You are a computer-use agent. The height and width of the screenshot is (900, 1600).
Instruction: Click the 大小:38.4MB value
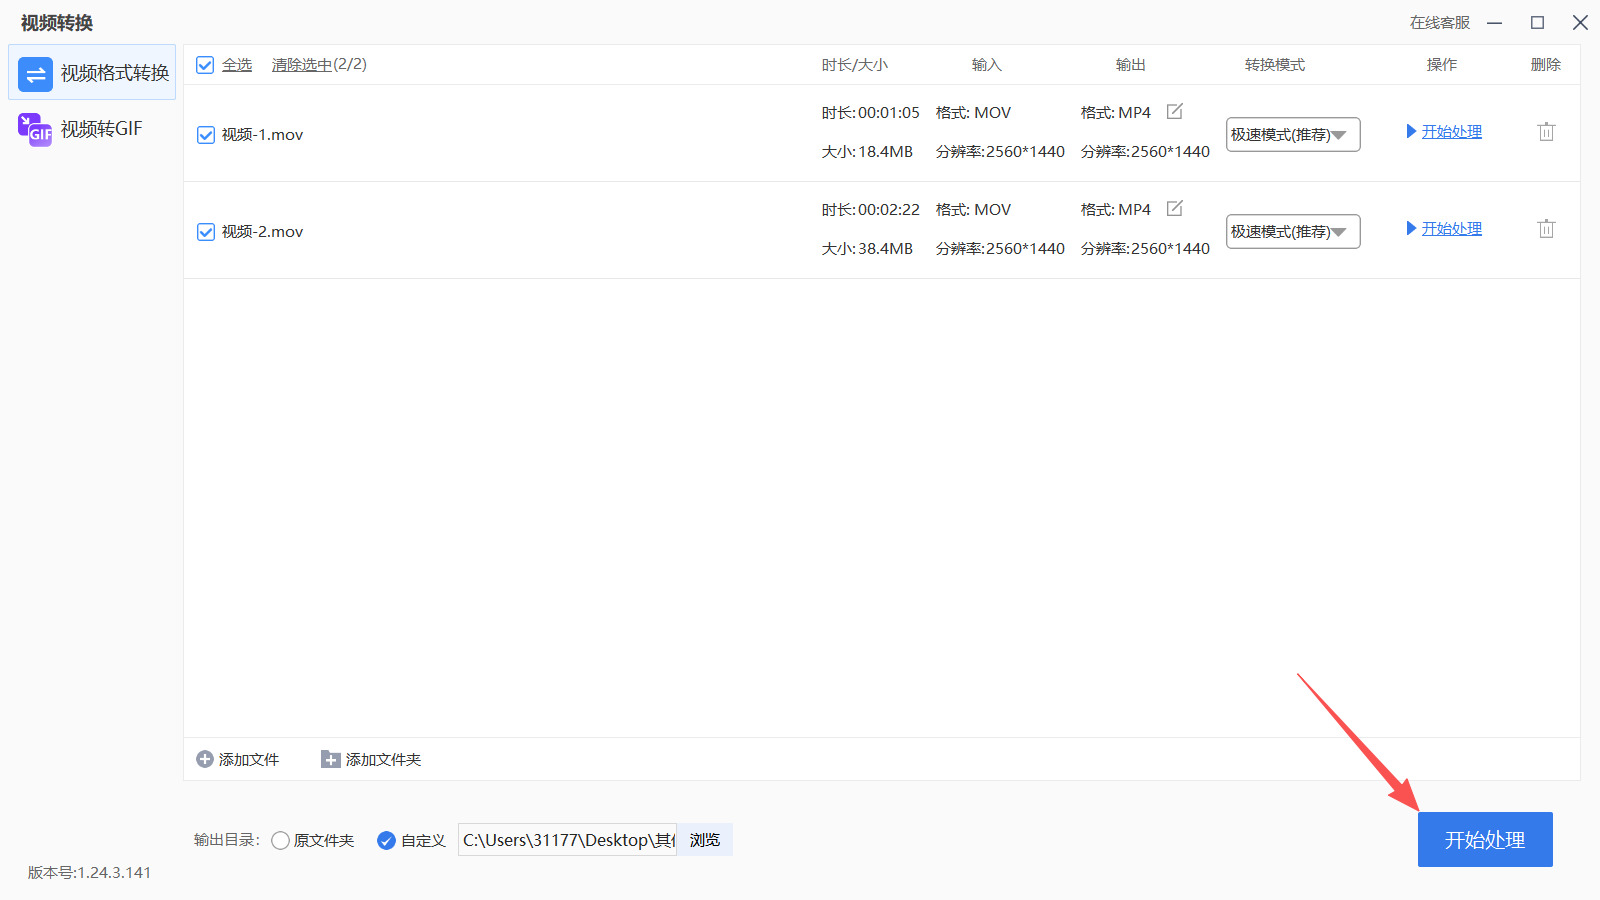click(x=867, y=249)
